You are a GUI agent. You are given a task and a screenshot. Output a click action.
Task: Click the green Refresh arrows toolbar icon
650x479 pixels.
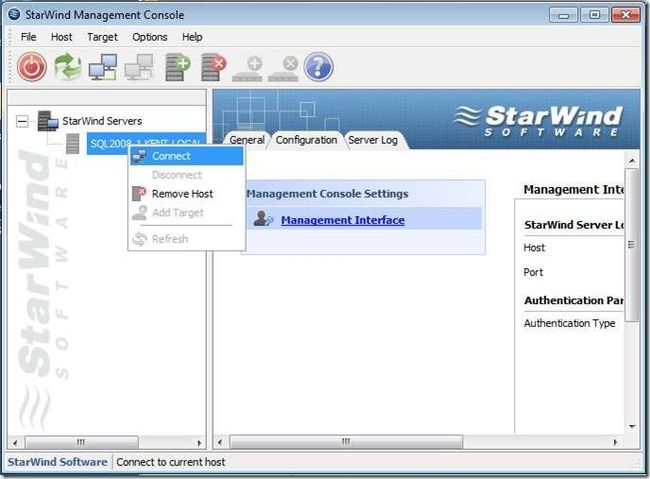68,67
